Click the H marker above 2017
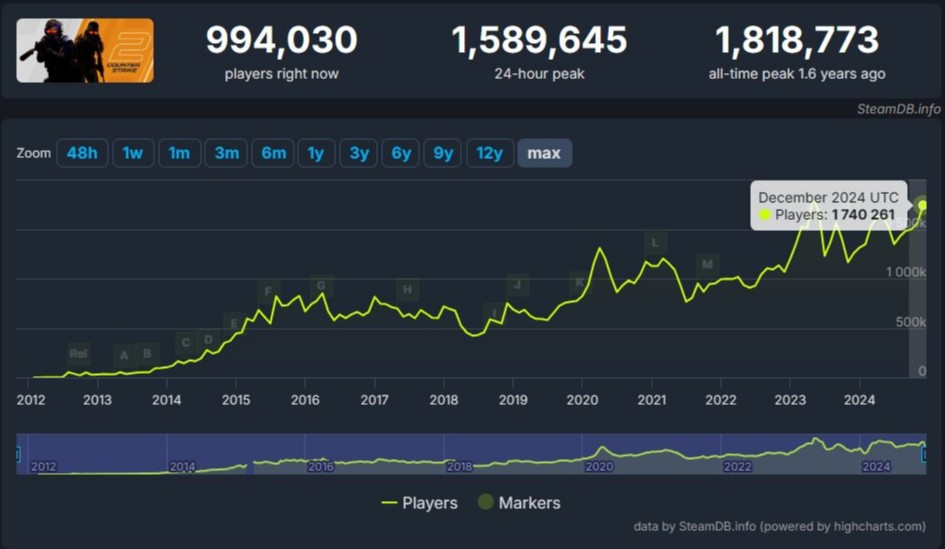945x549 pixels. (x=407, y=290)
